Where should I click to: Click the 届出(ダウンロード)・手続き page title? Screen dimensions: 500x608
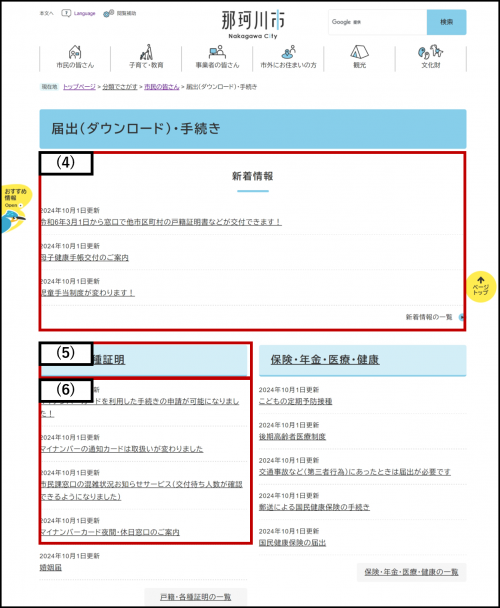[x=136, y=129]
